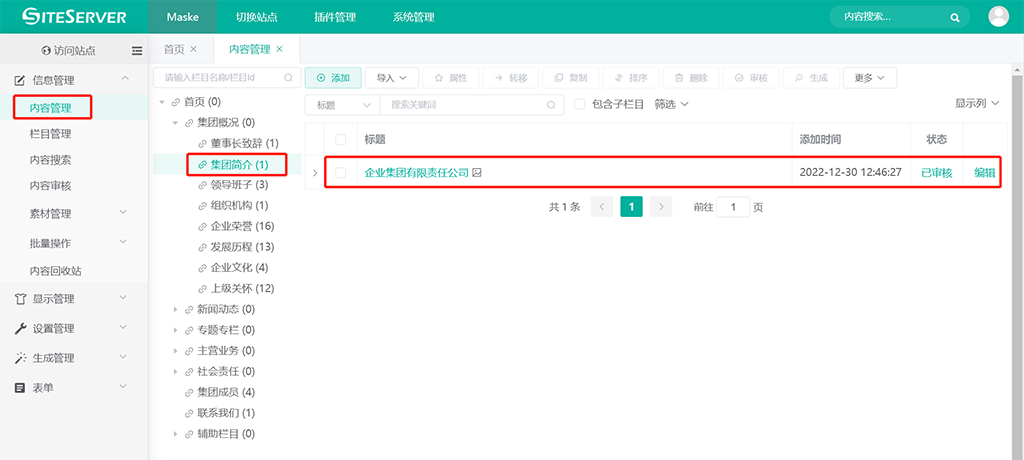Open the 更多 dropdown
The width and height of the screenshot is (1024, 460).
pos(869,77)
